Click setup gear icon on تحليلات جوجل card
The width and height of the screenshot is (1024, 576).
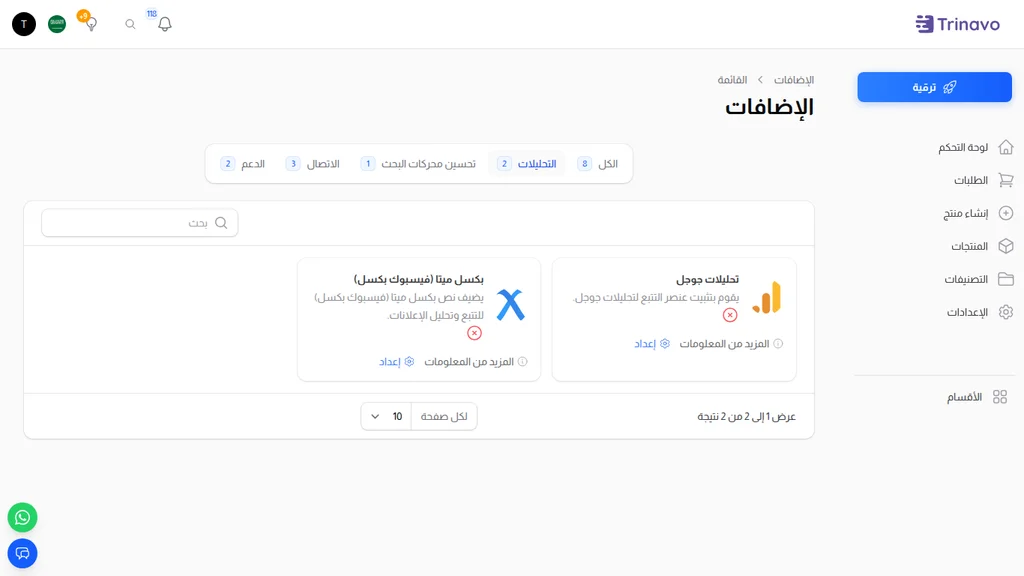(665, 344)
